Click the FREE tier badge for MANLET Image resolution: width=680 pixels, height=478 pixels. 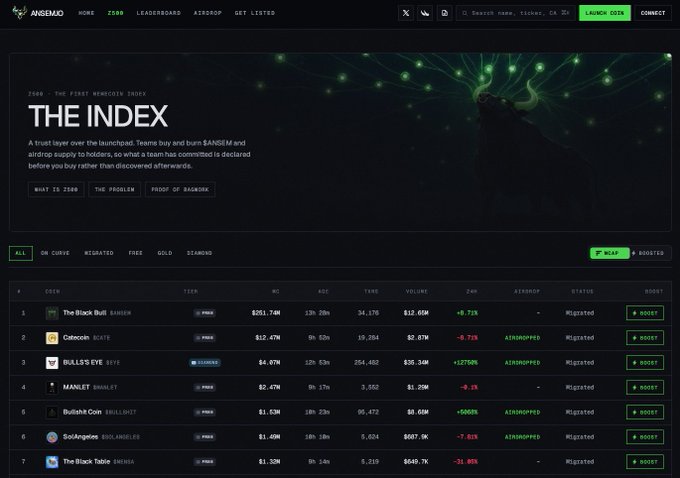coord(205,387)
